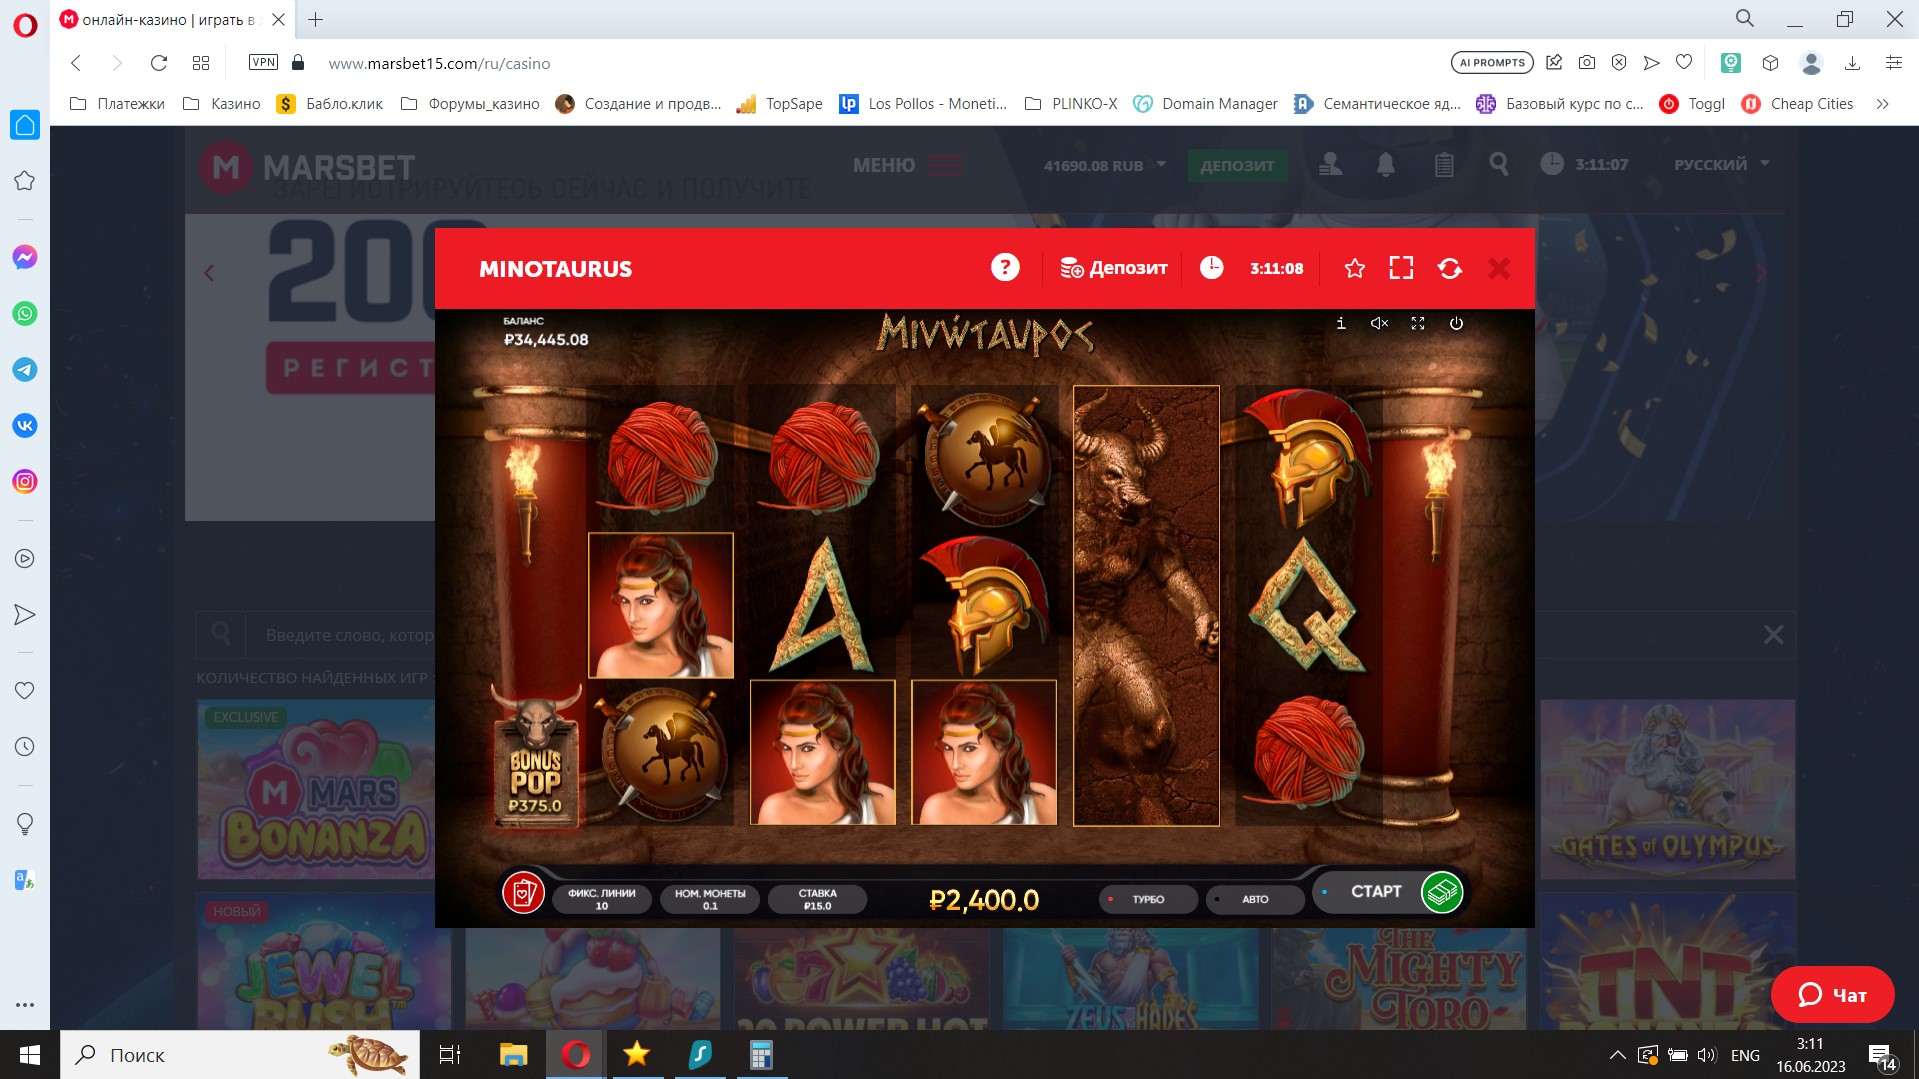Open sidebar My Flow send icon
This screenshot has width=1919, height=1079.
(x=25, y=614)
